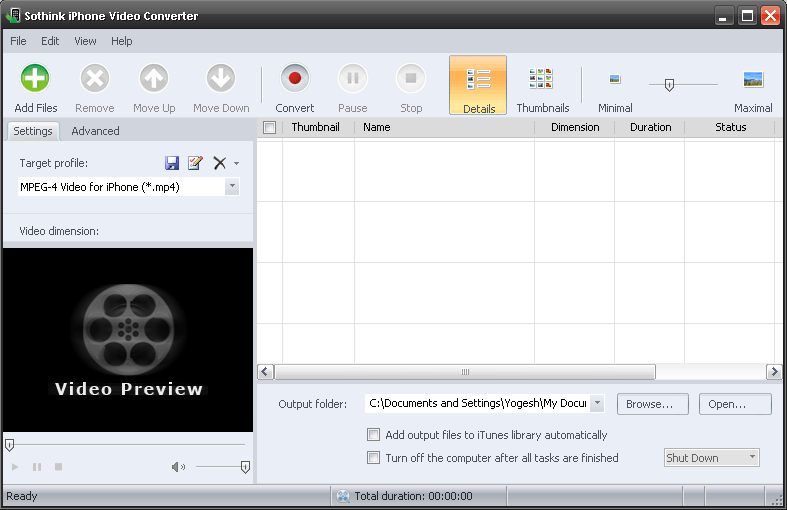The width and height of the screenshot is (787, 510).
Task: Start conversion with the Convert icon
Action: tap(295, 78)
